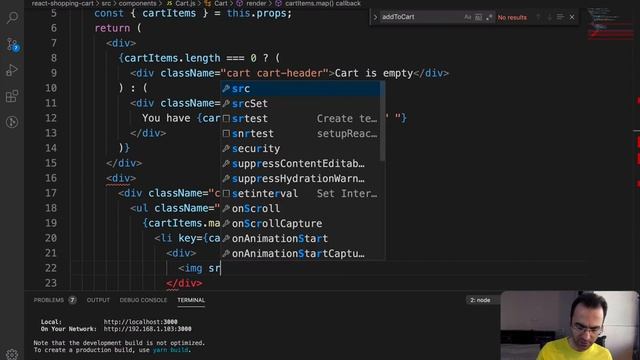640x360 pixels.
Task: Select the security suggestion
Action: tap(300, 149)
